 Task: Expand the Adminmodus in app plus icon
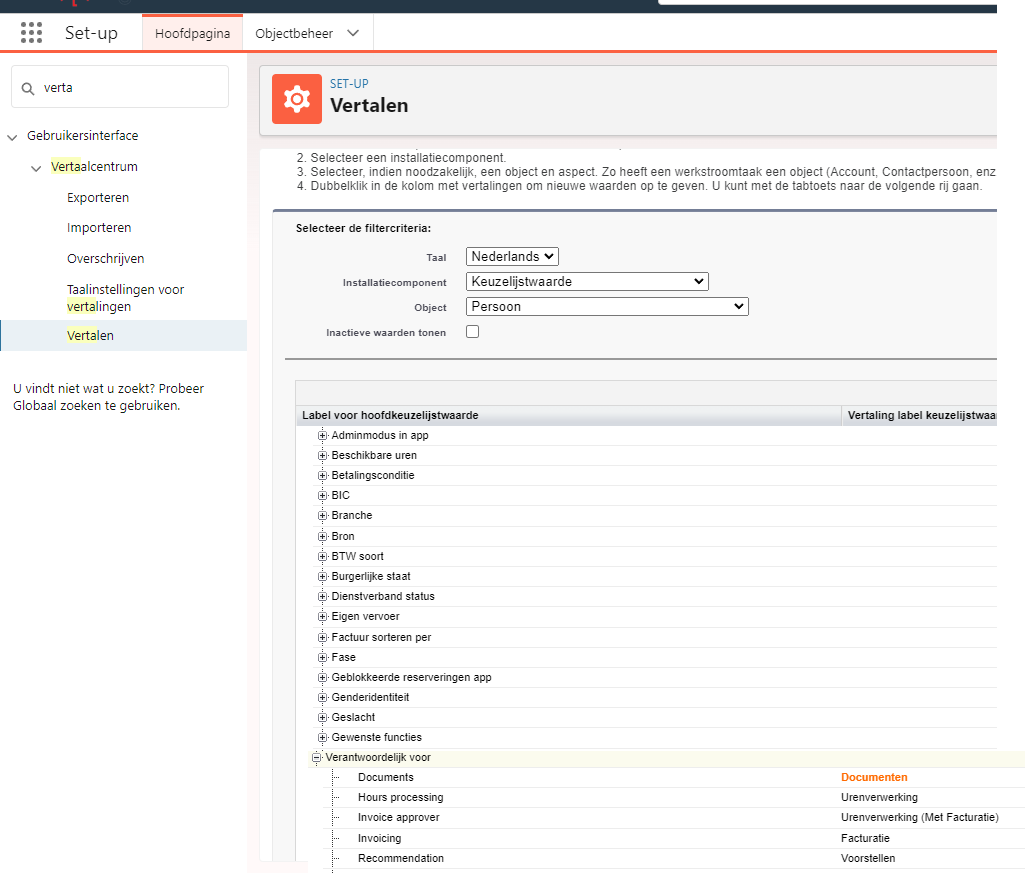coord(323,436)
